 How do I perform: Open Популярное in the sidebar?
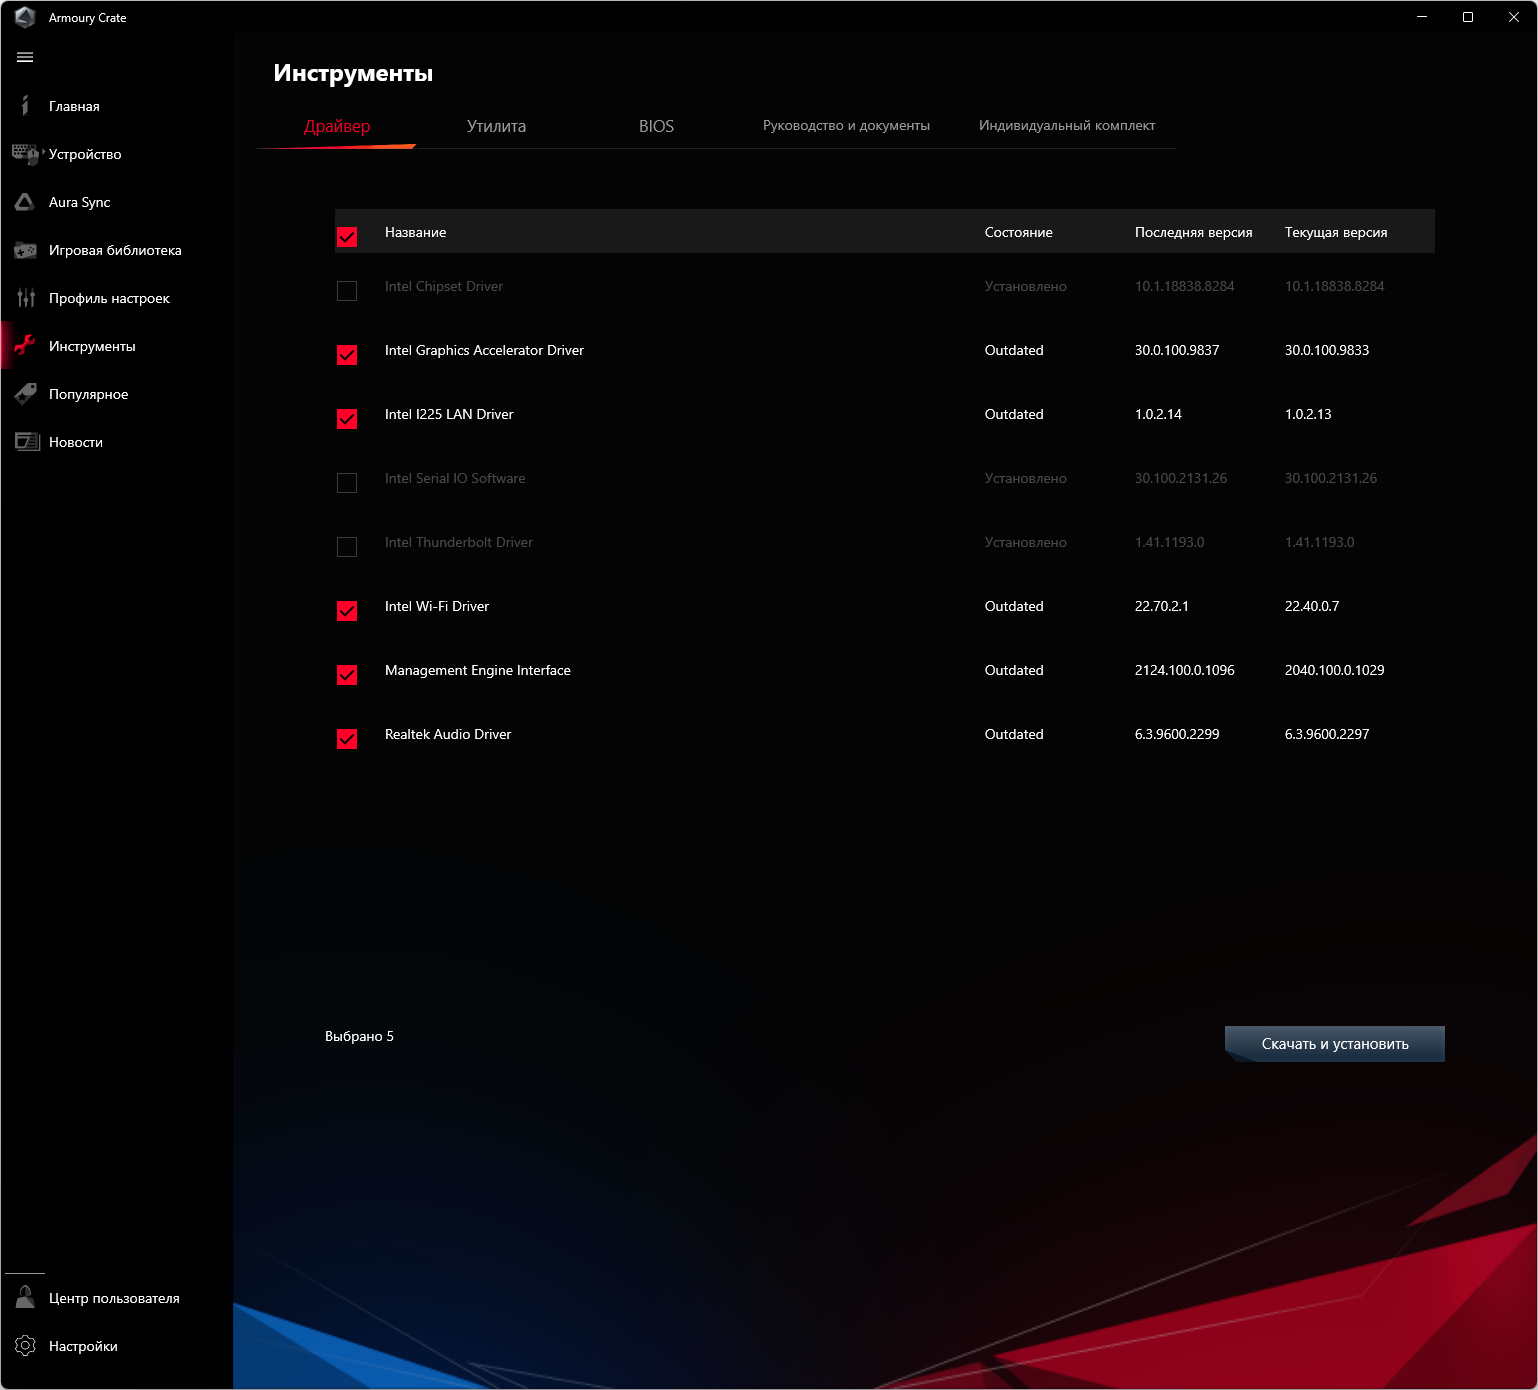tap(89, 394)
